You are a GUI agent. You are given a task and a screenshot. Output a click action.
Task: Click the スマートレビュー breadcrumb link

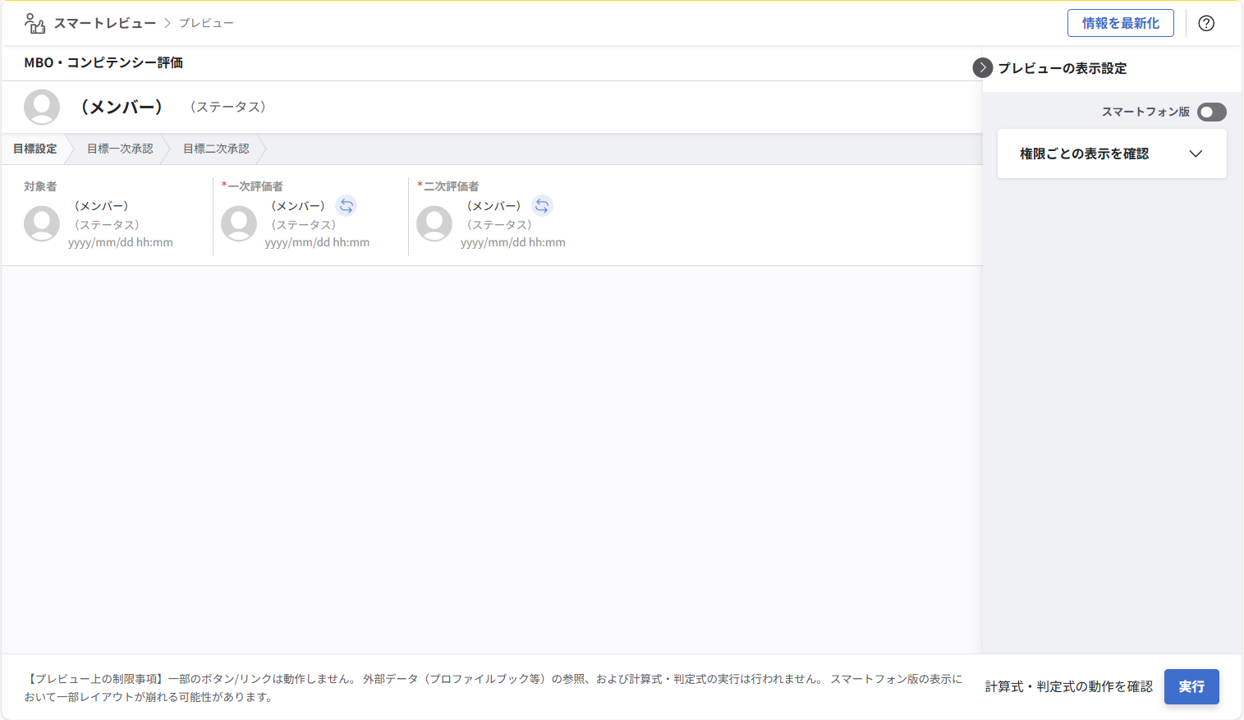click(x=105, y=21)
